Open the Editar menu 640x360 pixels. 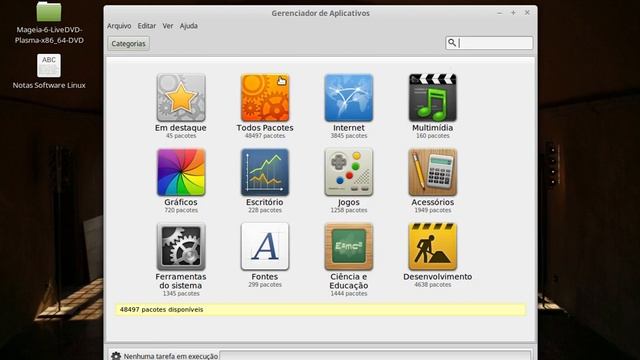point(147,26)
